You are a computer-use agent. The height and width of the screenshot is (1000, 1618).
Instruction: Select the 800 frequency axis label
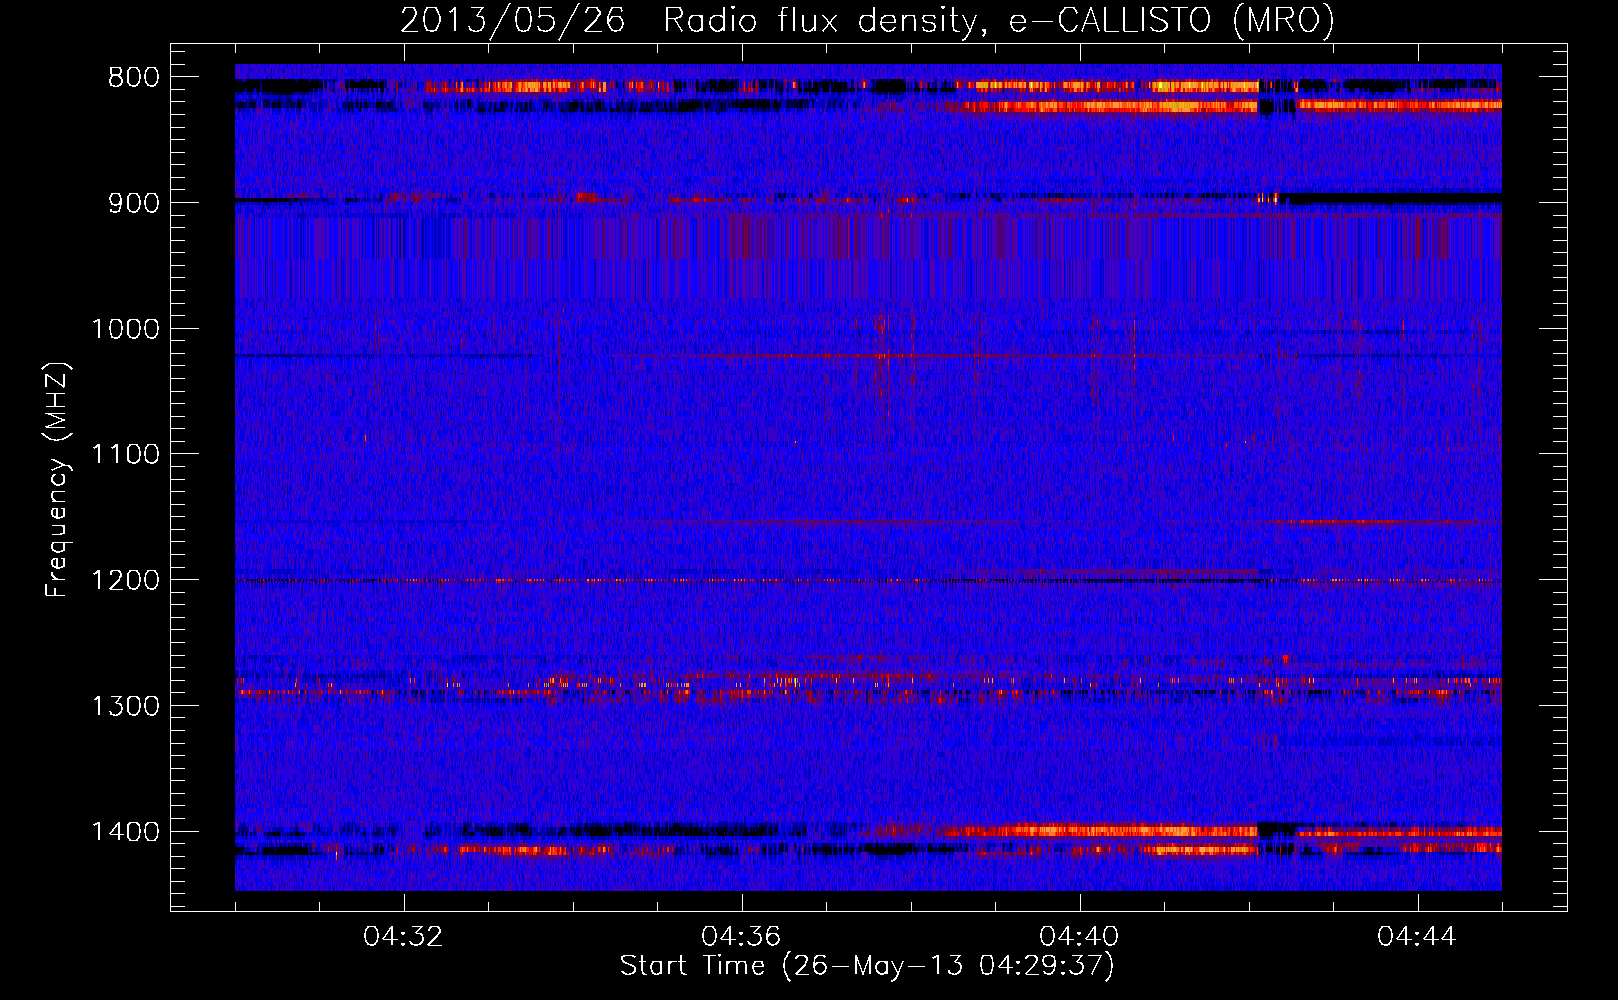click(x=134, y=78)
